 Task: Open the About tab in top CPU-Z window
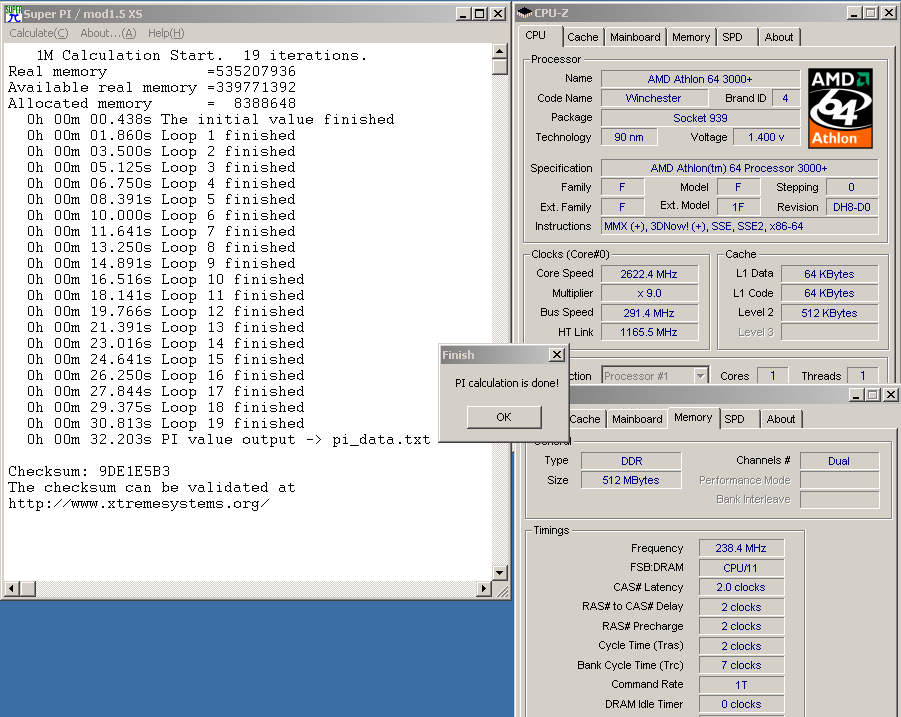pyautogui.click(x=779, y=37)
